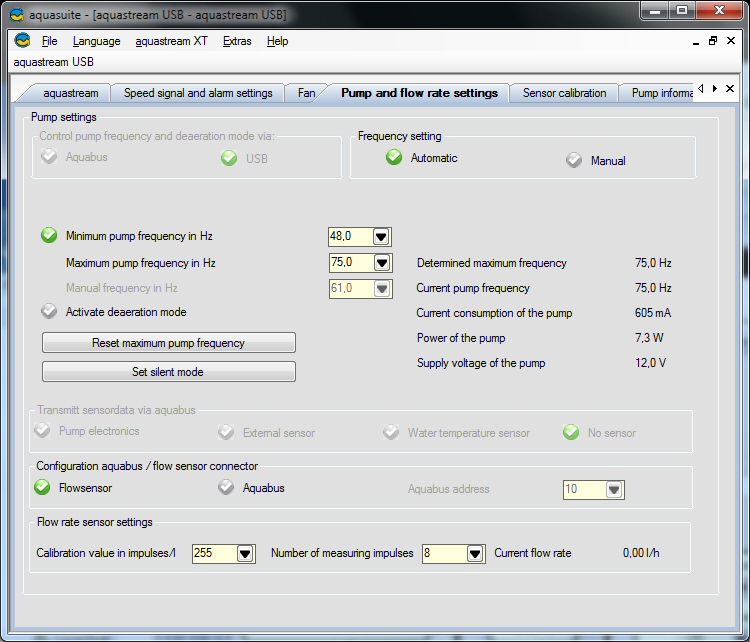Open the File menu
The image size is (750, 642).
50,41
